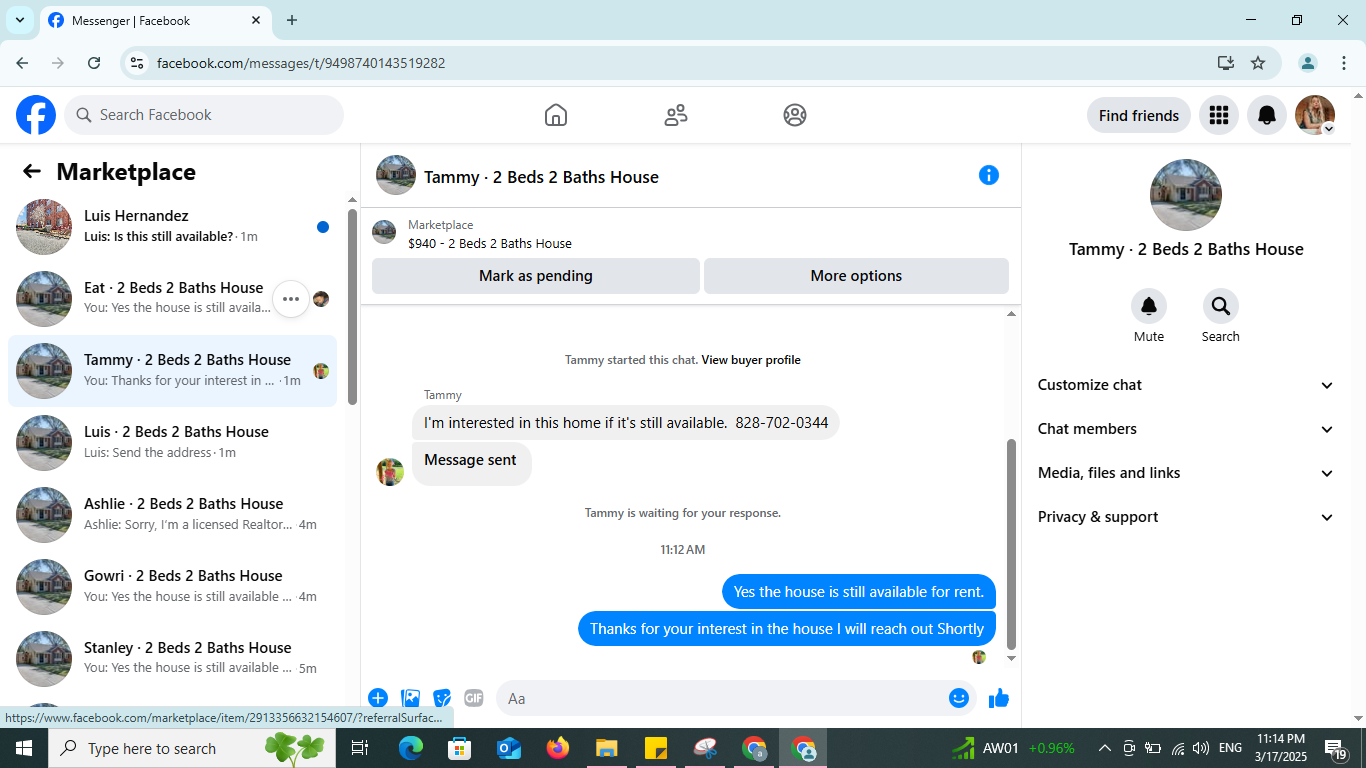Click the Find friends button

1139,115
